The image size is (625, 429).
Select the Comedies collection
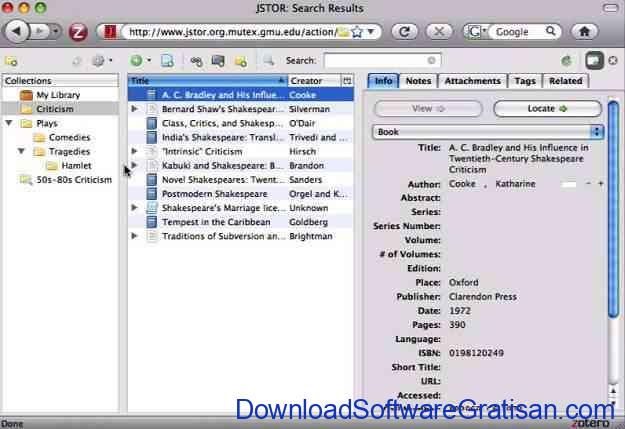(69, 137)
